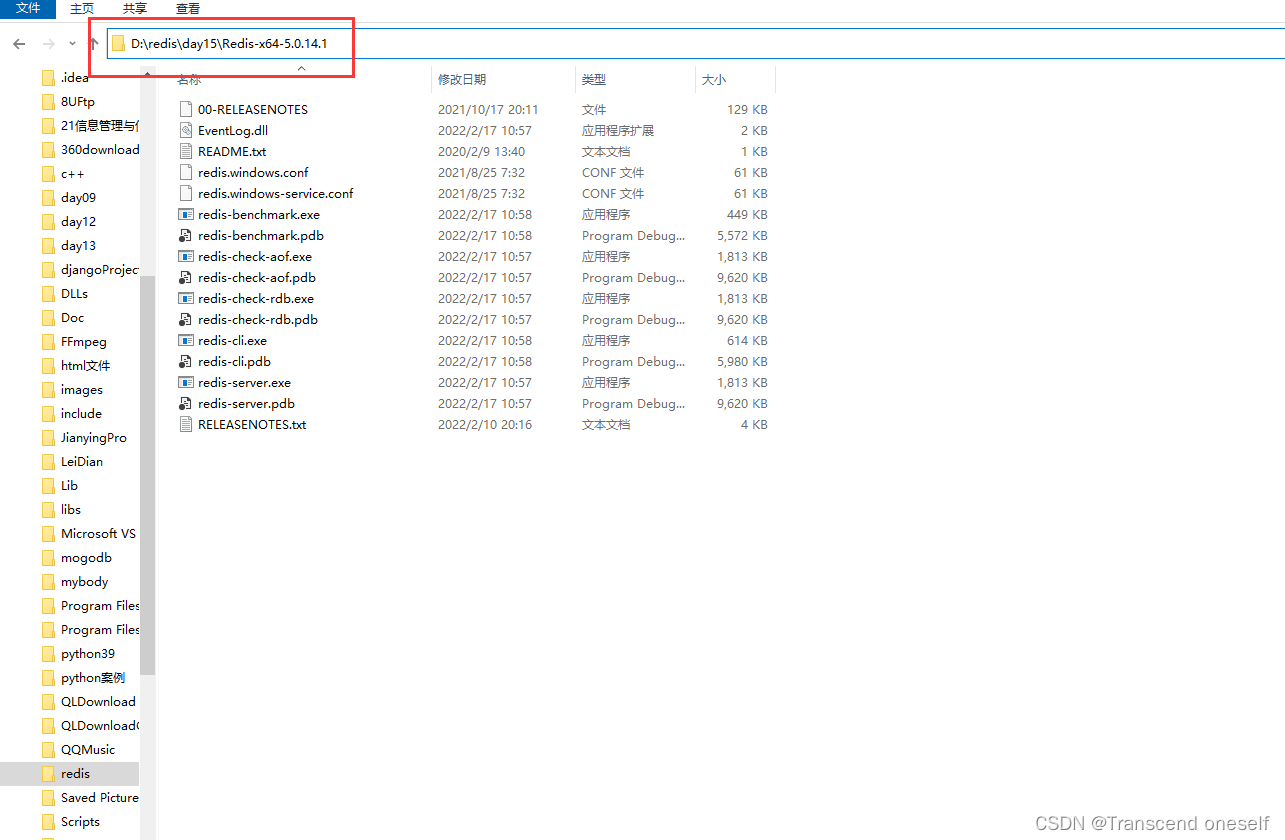1285x840 pixels.
Task: Click the 614 KB size cell
Action: pyautogui.click(x=747, y=340)
